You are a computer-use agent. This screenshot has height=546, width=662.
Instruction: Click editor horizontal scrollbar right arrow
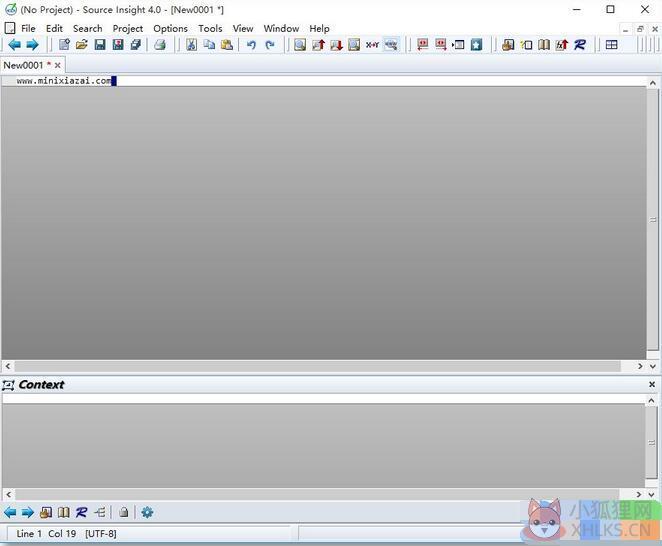pos(640,366)
